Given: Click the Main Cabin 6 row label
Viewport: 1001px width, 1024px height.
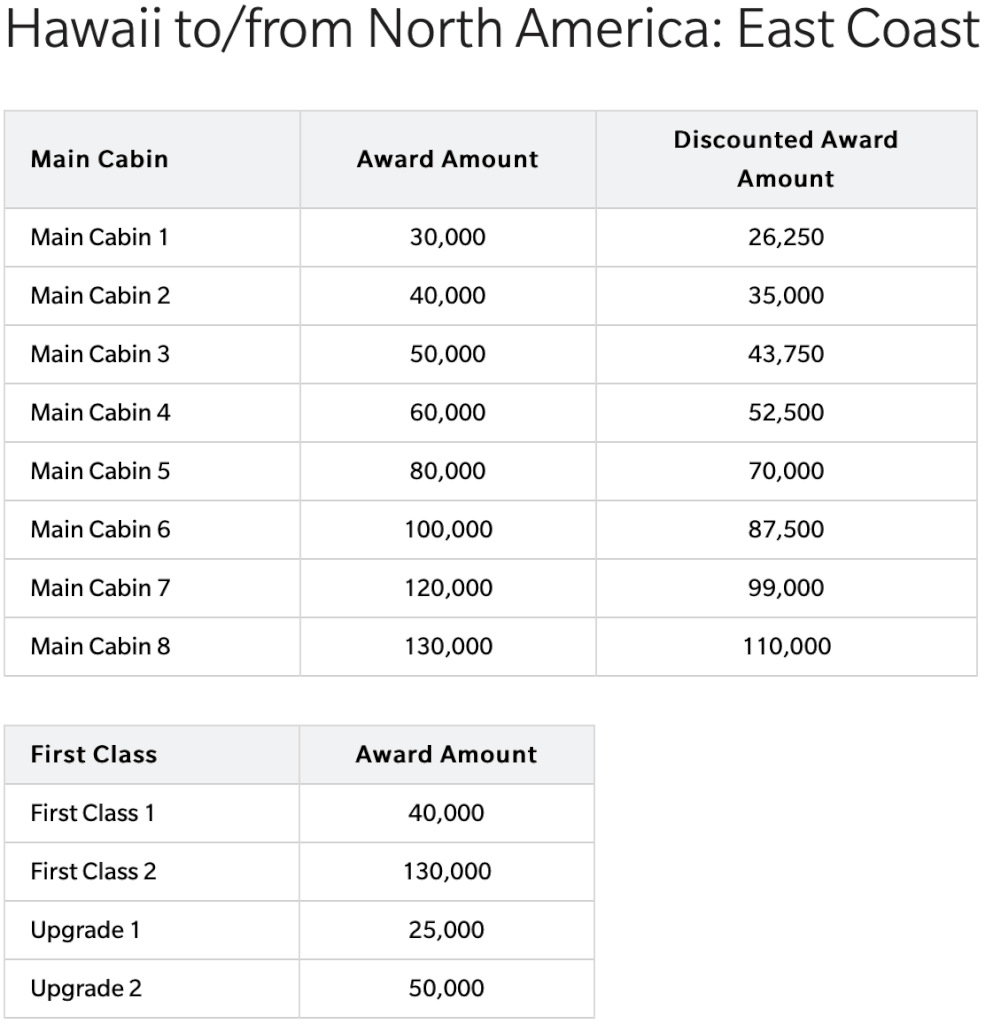Looking at the screenshot, I should 100,530.
